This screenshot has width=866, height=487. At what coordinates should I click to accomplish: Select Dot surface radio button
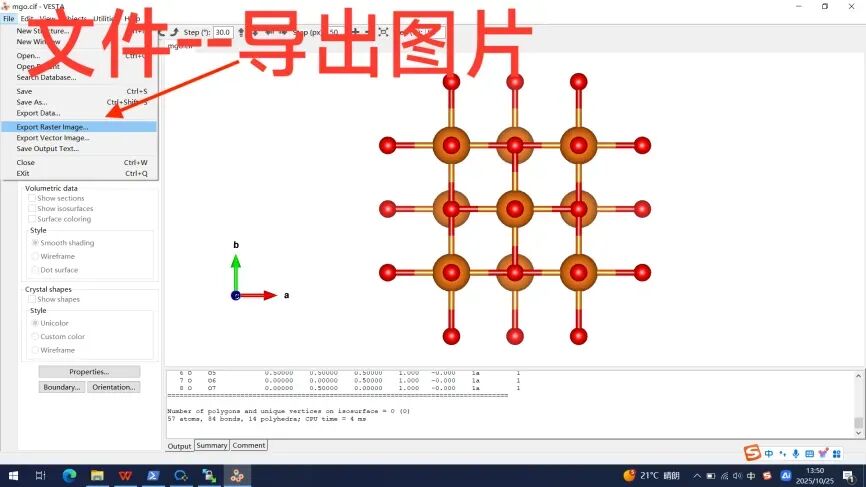35,270
